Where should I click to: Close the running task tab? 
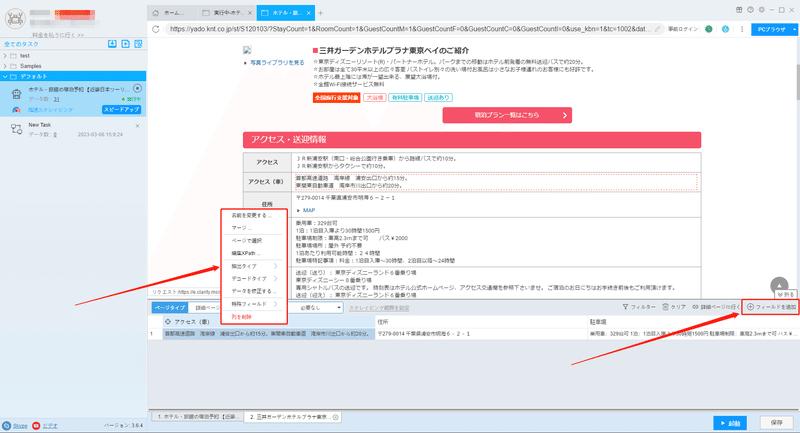(249, 13)
